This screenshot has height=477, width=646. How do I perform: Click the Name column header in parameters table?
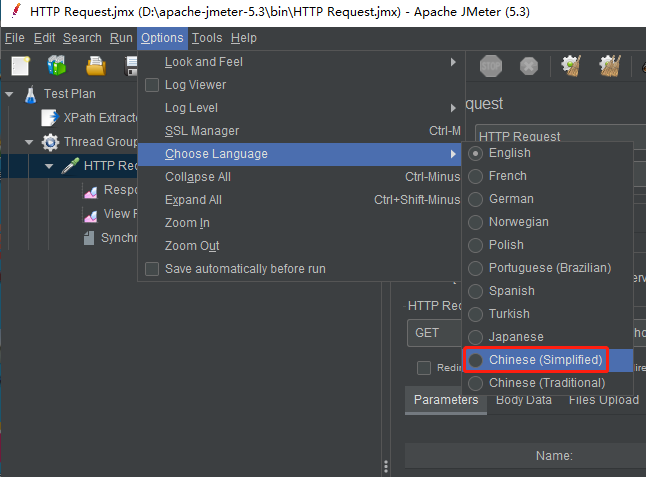[x=554, y=456]
